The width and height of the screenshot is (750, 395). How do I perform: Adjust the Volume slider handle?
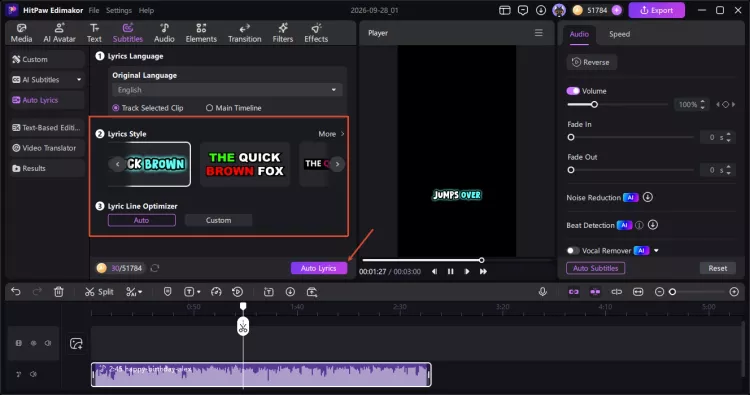coord(594,104)
